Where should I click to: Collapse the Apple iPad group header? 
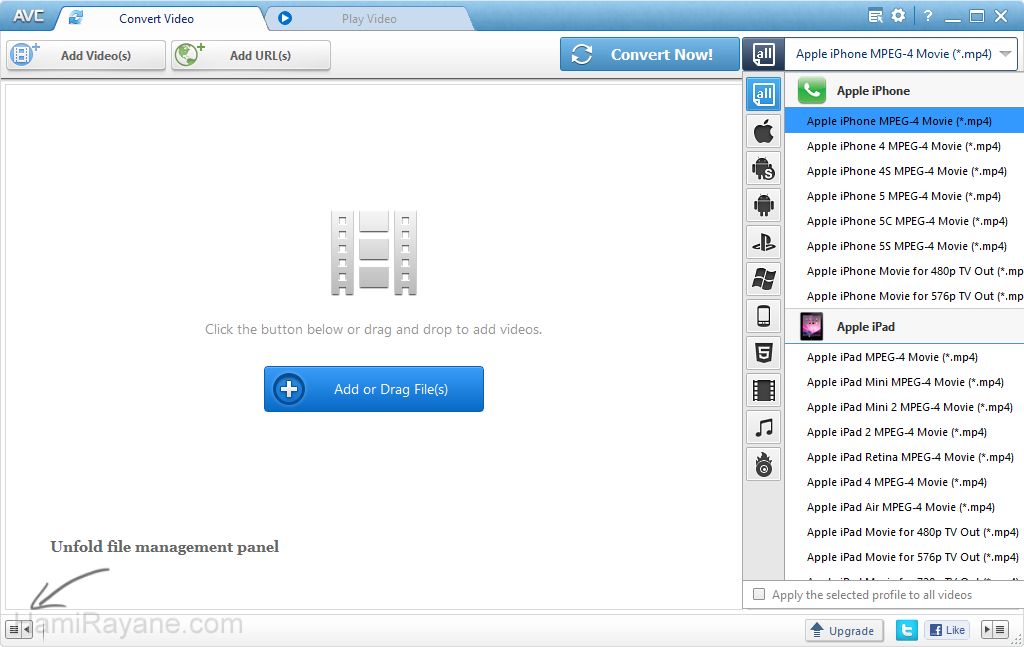pos(904,326)
